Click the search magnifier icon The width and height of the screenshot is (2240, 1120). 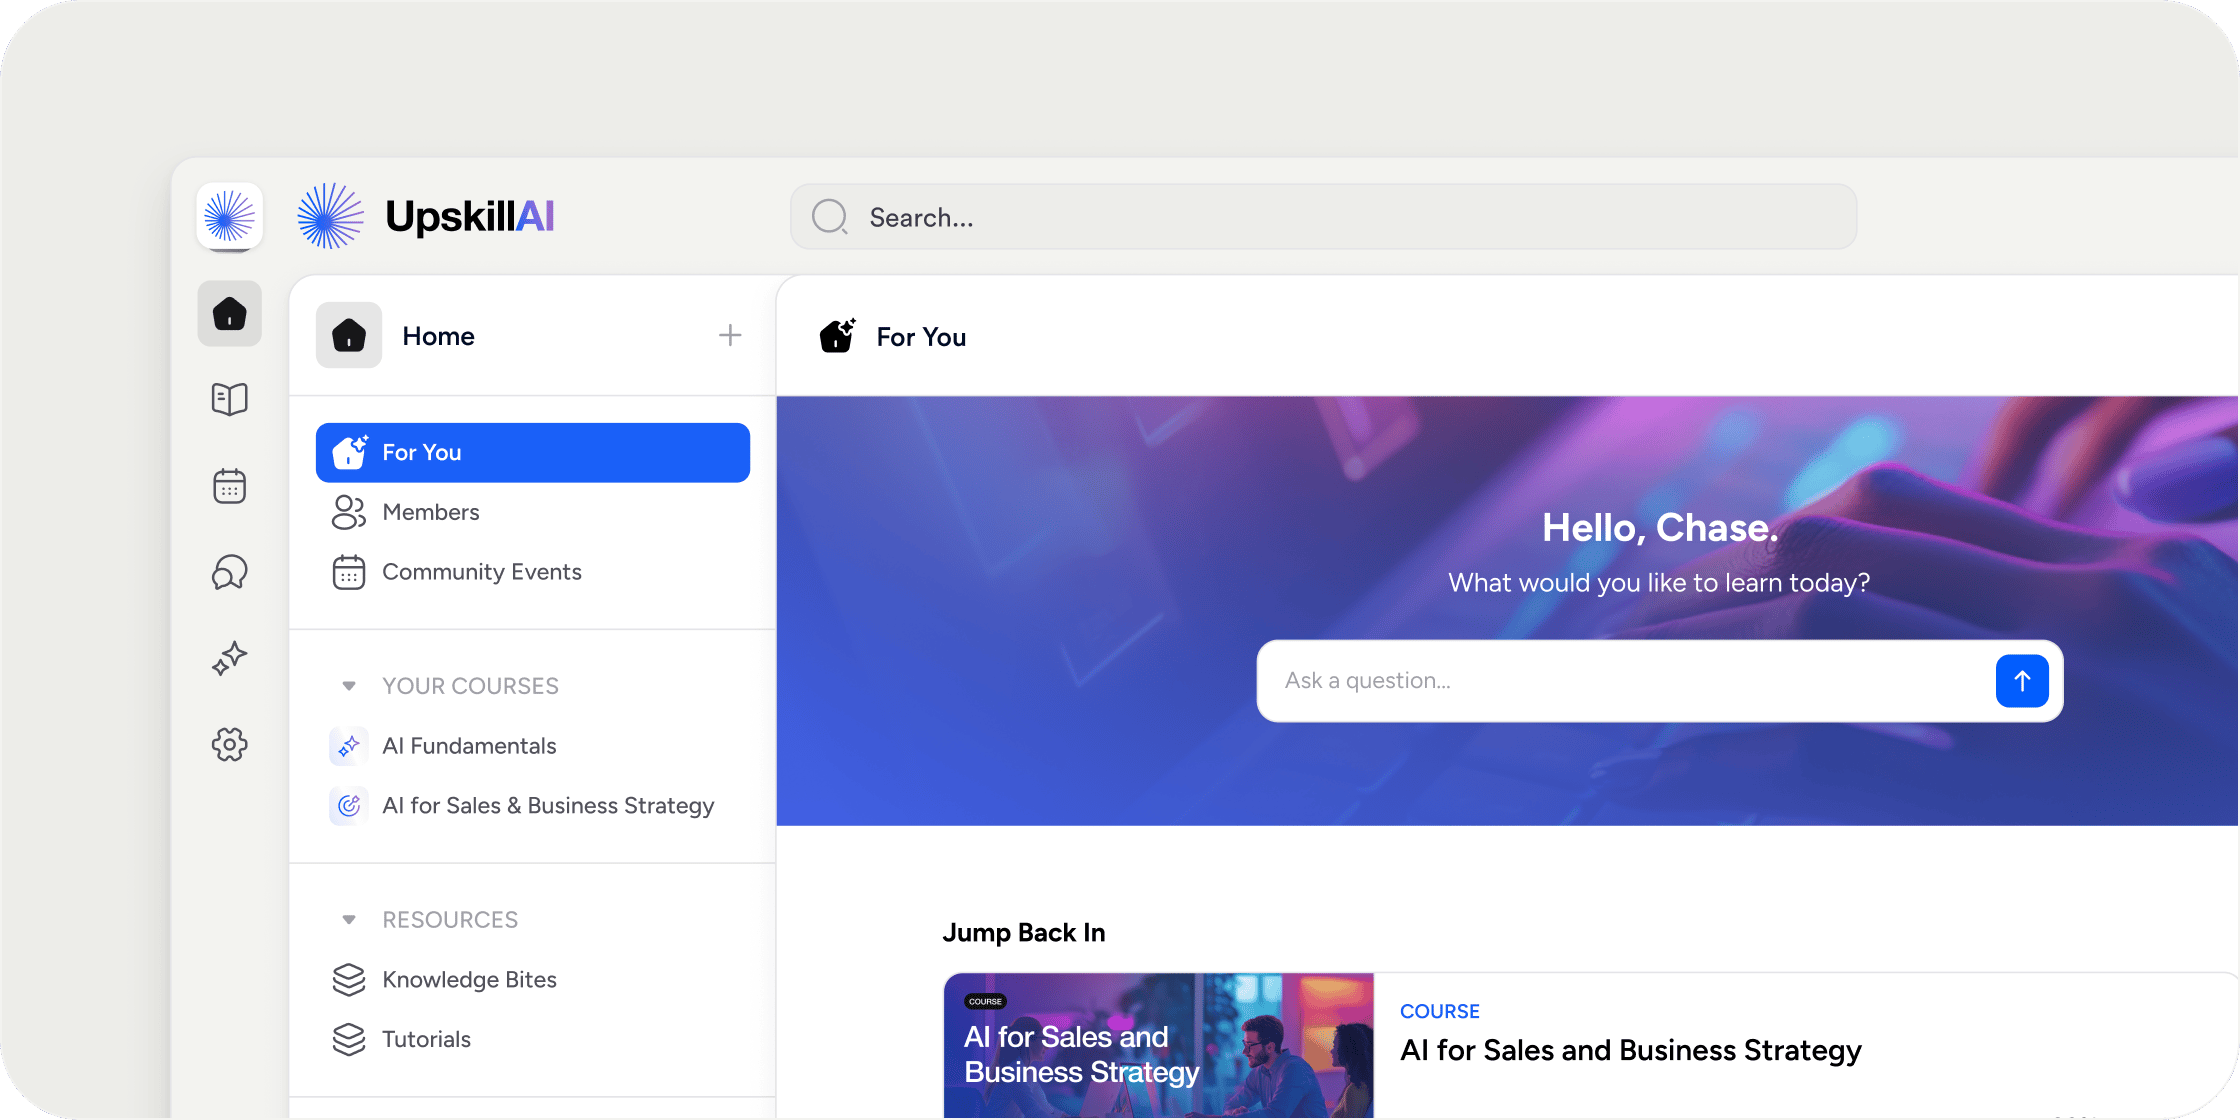pos(830,216)
